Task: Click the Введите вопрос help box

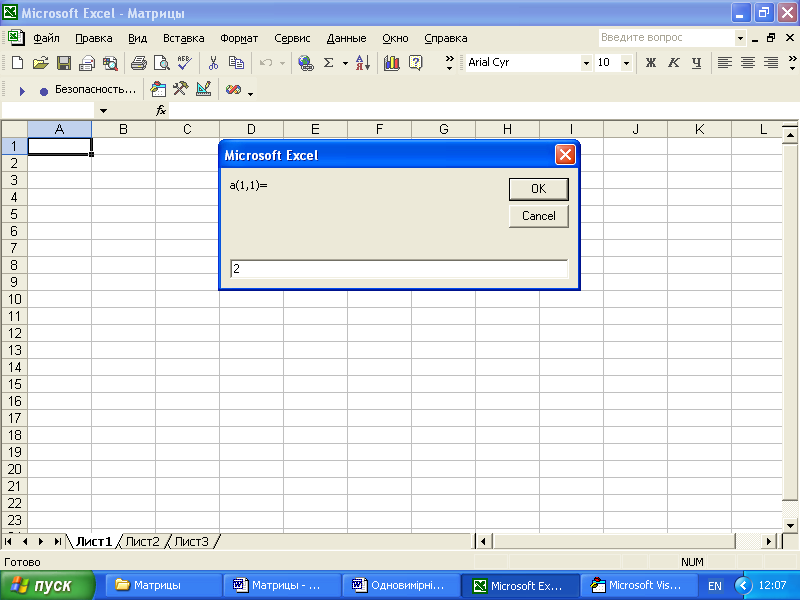Action: click(667, 38)
